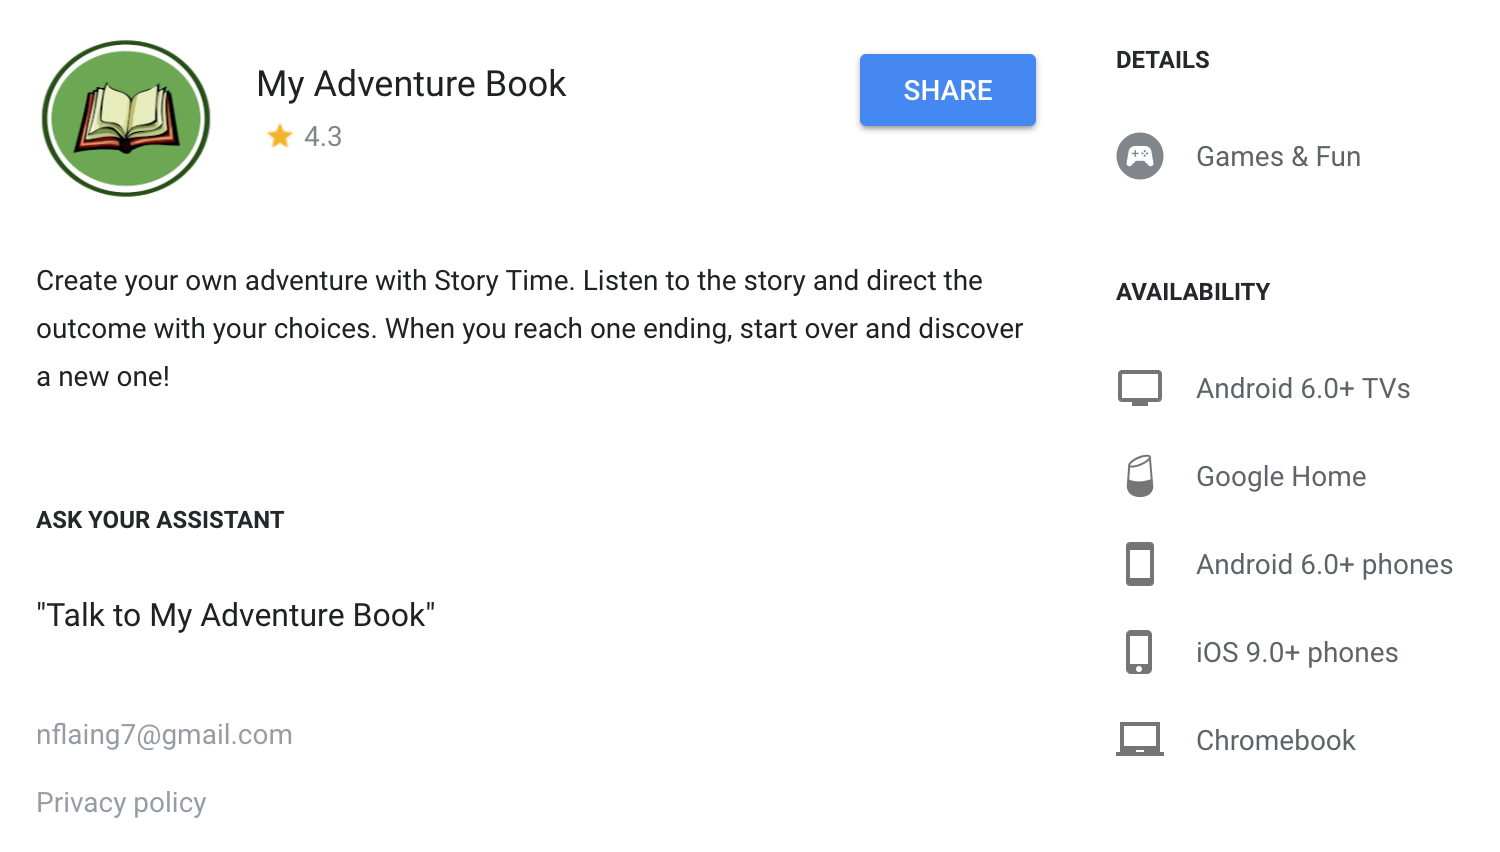Click the "Talk to My Adventure Book" phrase
The height and width of the screenshot is (852, 1500).
(235, 615)
